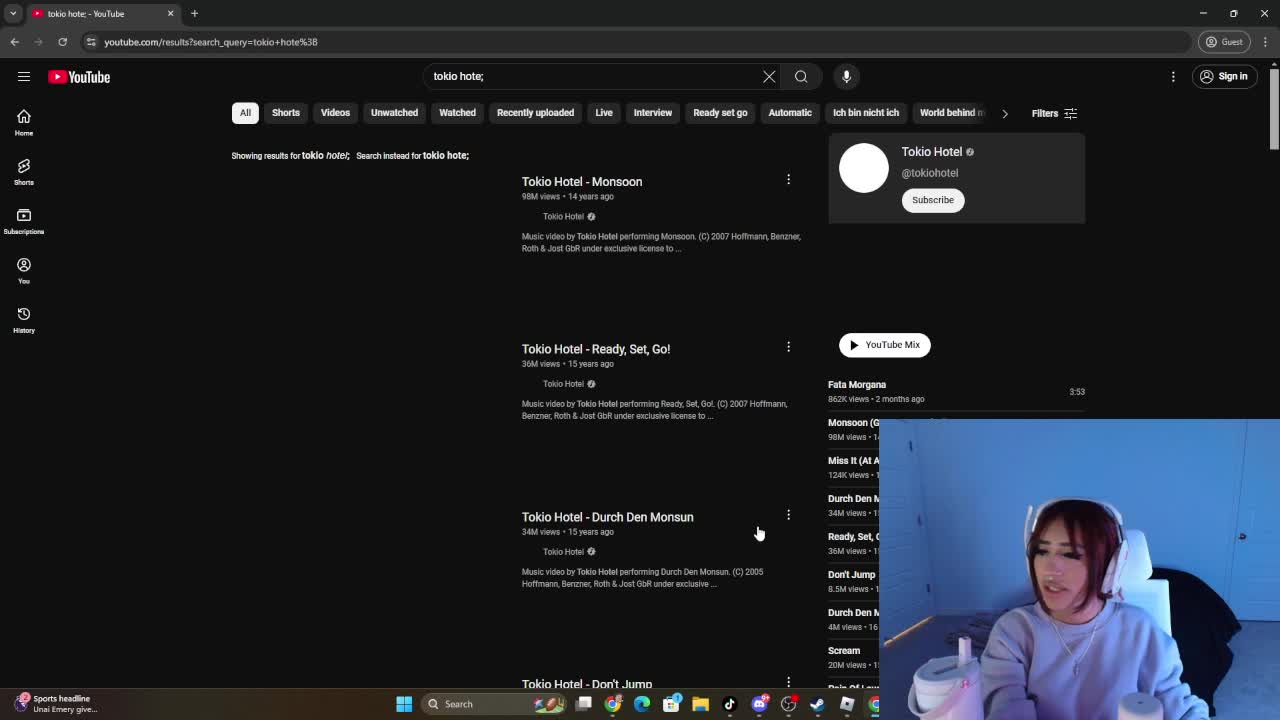
Task: Open TikTok from the taskbar
Action: tap(729, 704)
